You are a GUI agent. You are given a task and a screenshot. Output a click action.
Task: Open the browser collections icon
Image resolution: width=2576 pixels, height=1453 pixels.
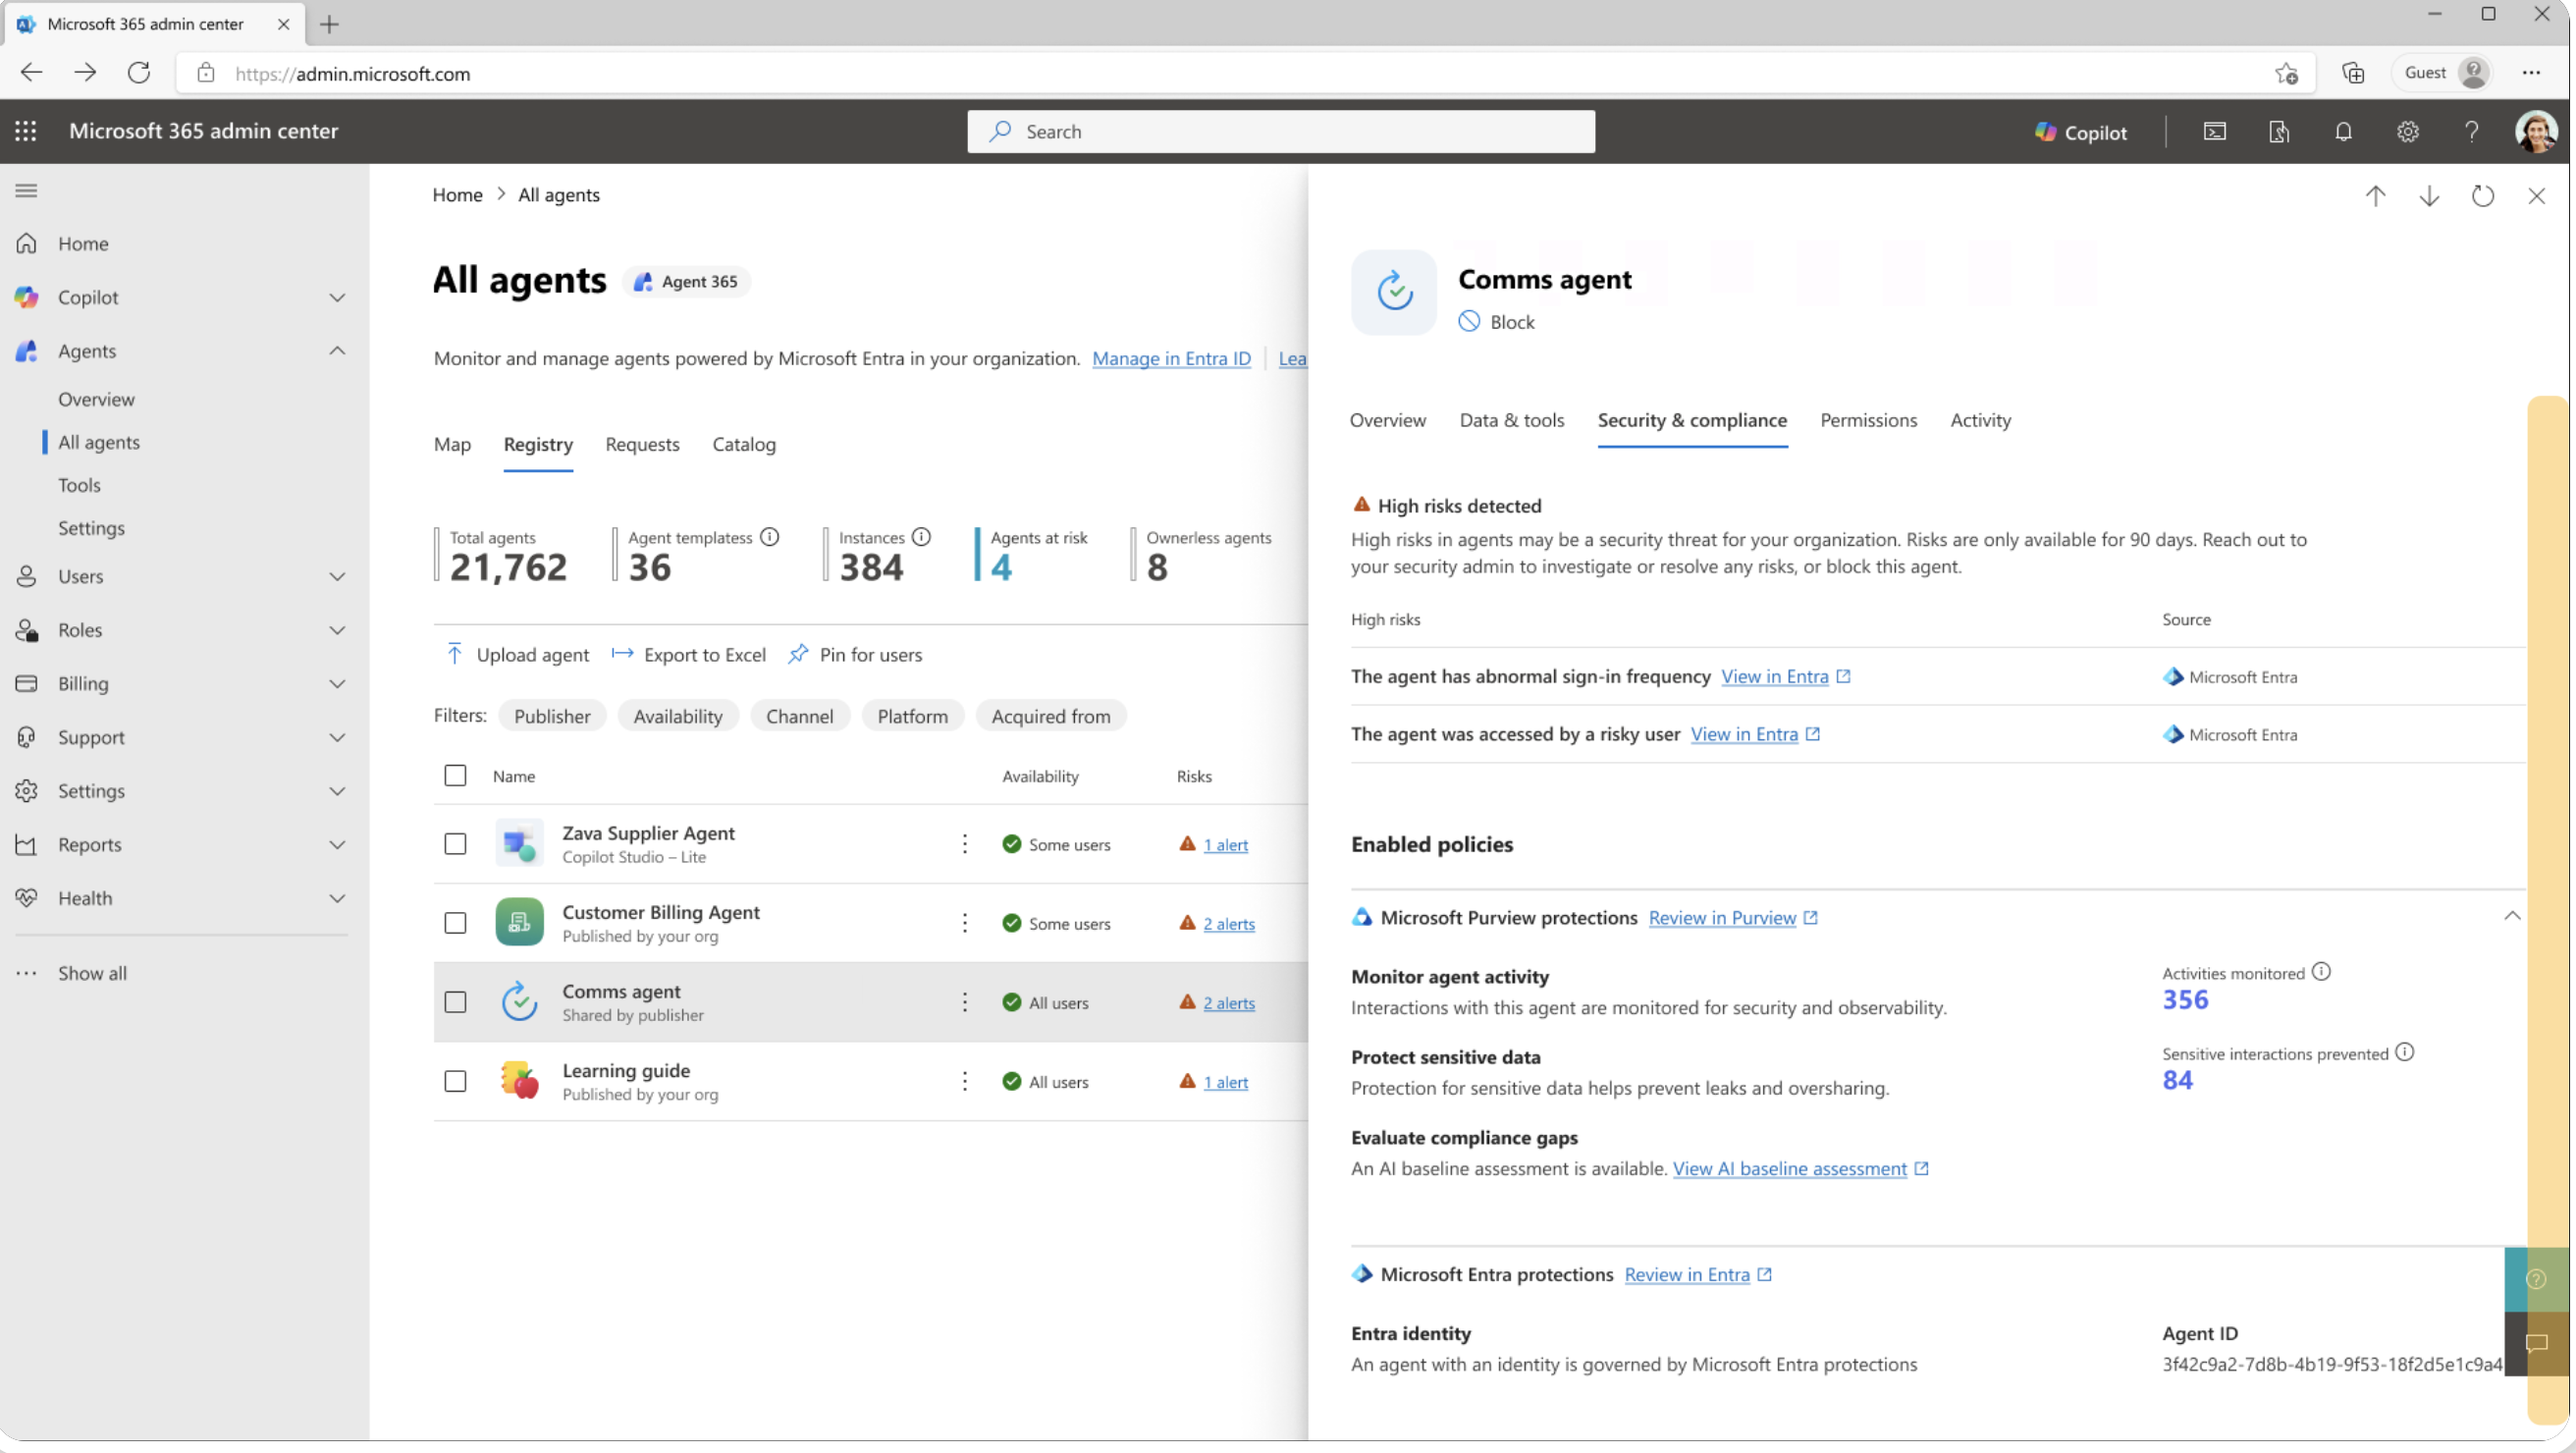tap(2353, 73)
